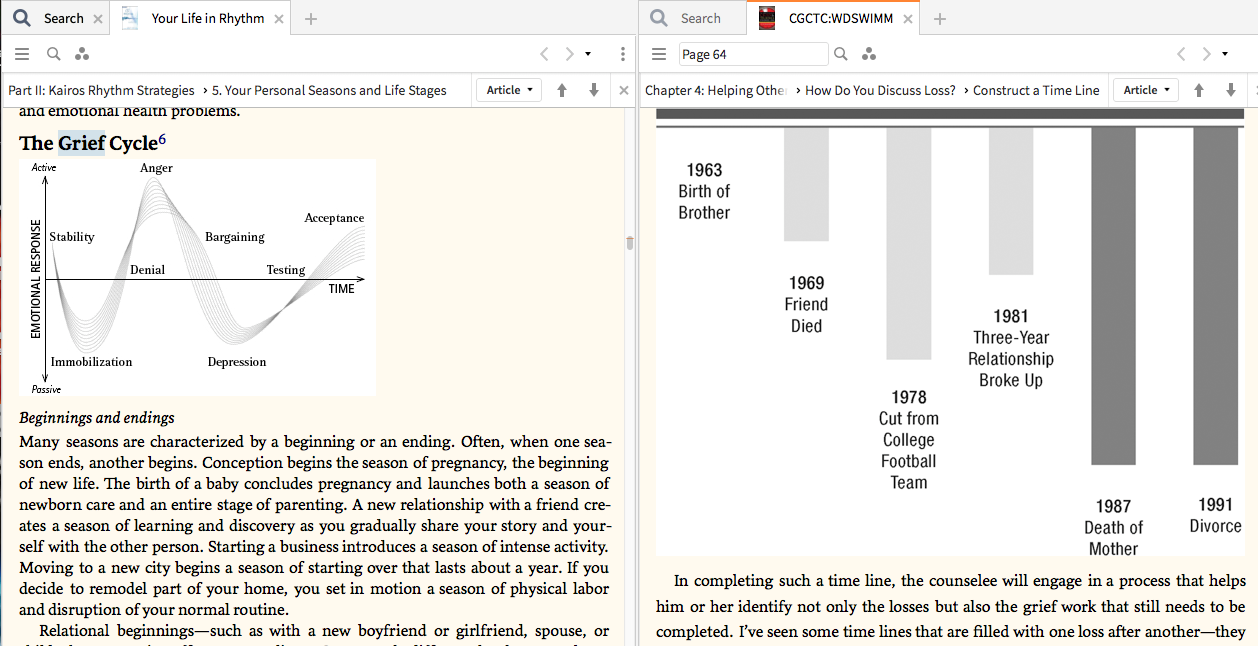The image size is (1258, 646).
Task: Go back in left panel history
Action: pyautogui.click(x=545, y=54)
